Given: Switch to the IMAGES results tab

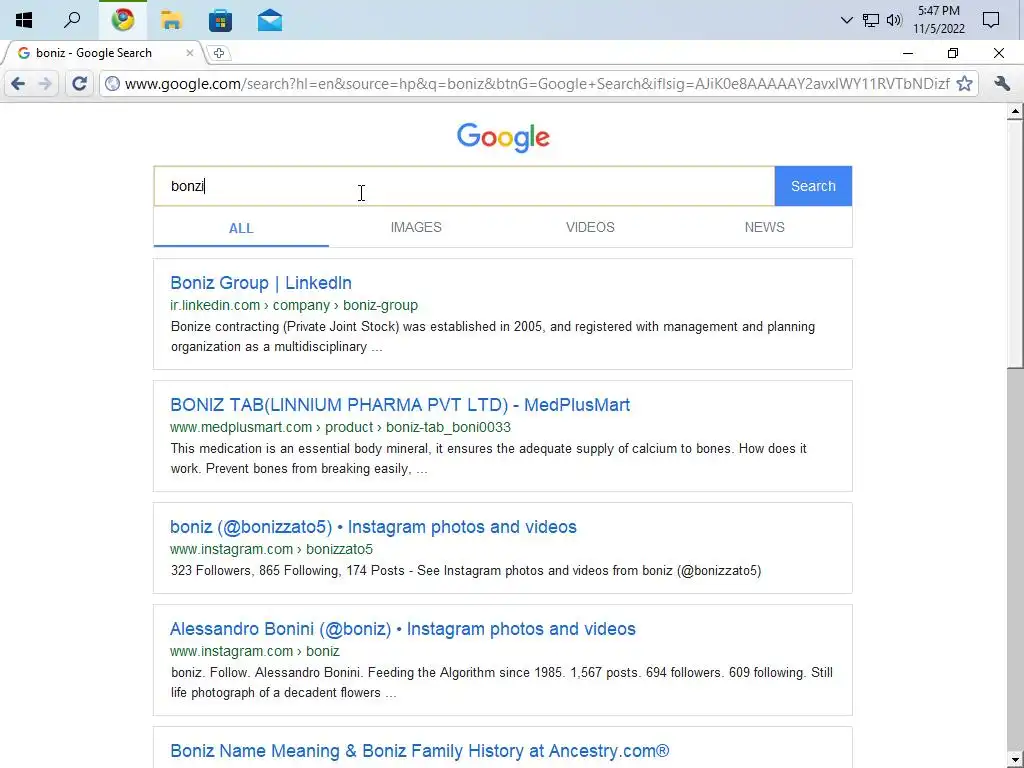Looking at the screenshot, I should coord(416,227).
